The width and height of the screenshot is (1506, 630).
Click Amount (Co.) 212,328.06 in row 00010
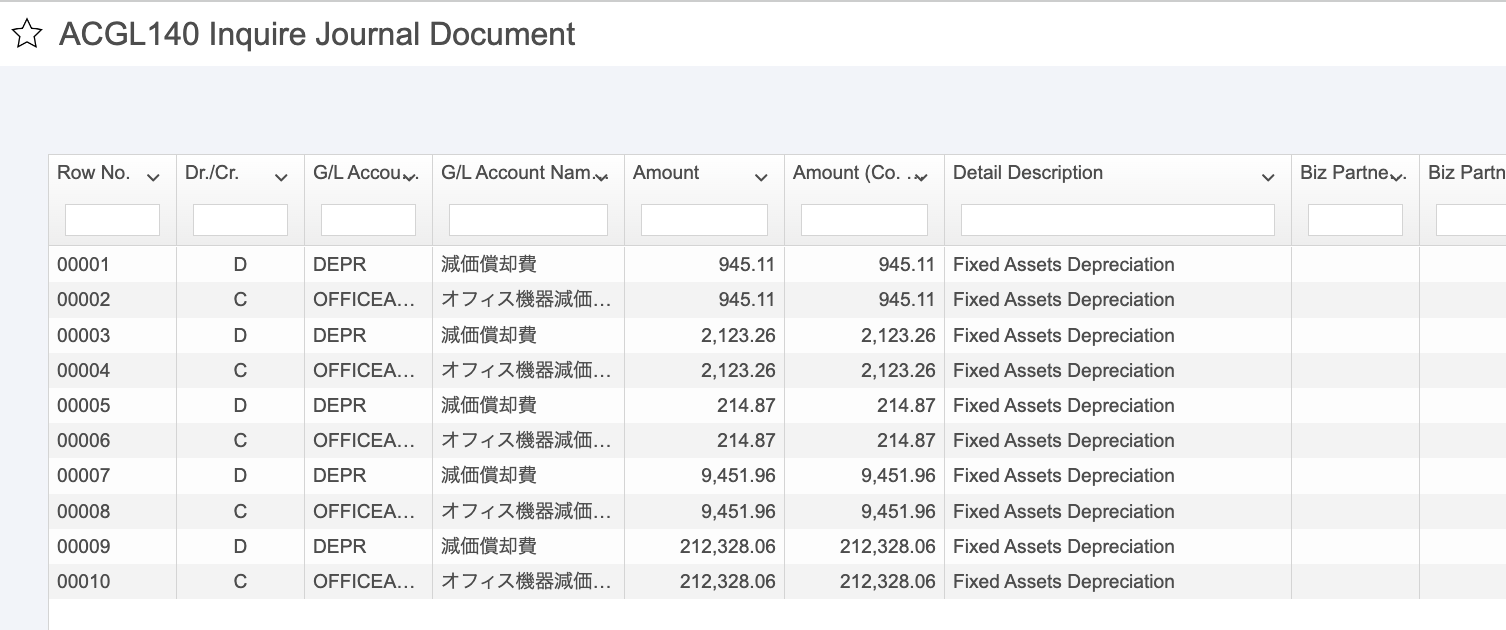click(x=888, y=581)
